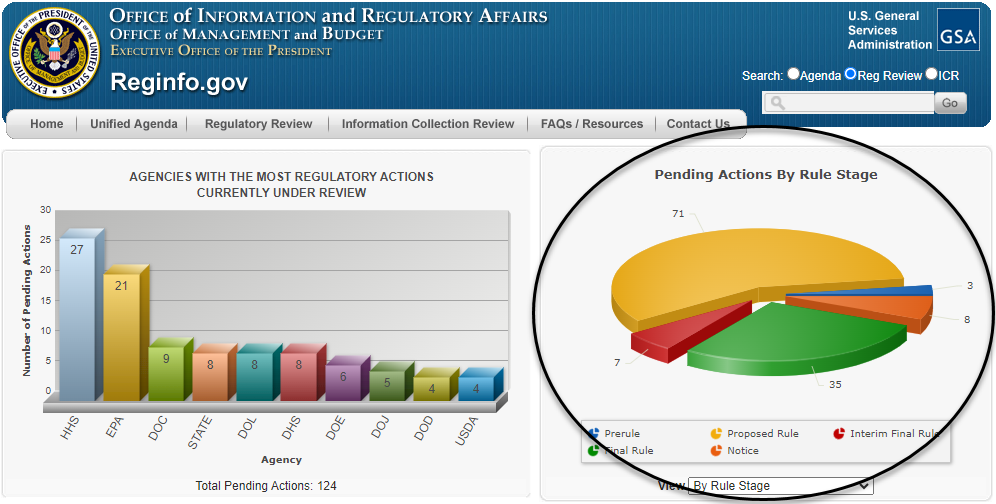Image resolution: width=996 pixels, height=504 pixels.
Task: Open the FAQs / Resources menu
Action: (x=591, y=124)
